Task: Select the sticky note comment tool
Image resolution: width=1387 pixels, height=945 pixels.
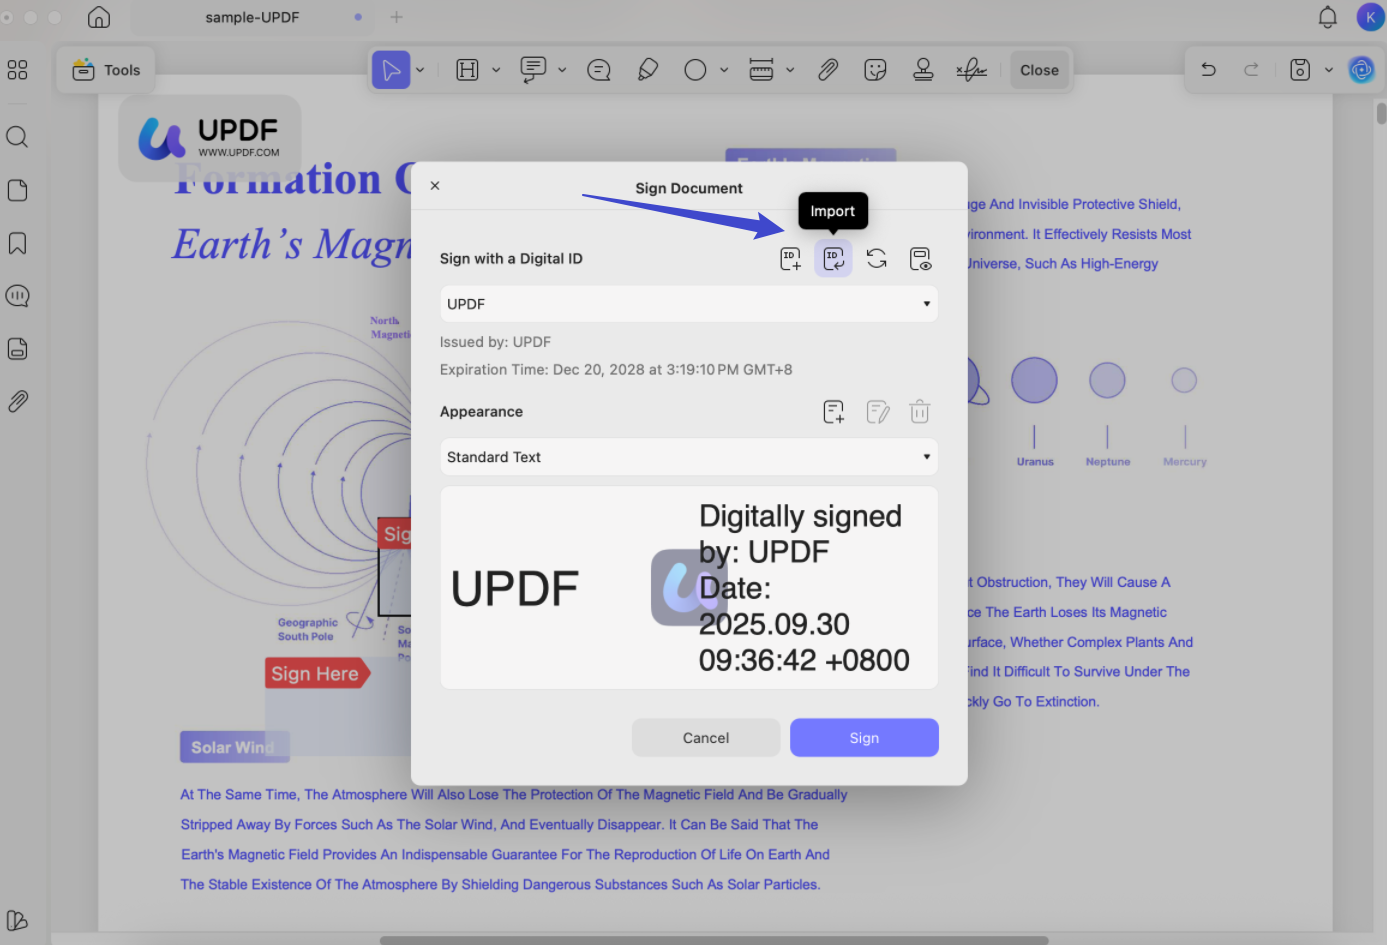Action: tap(599, 70)
